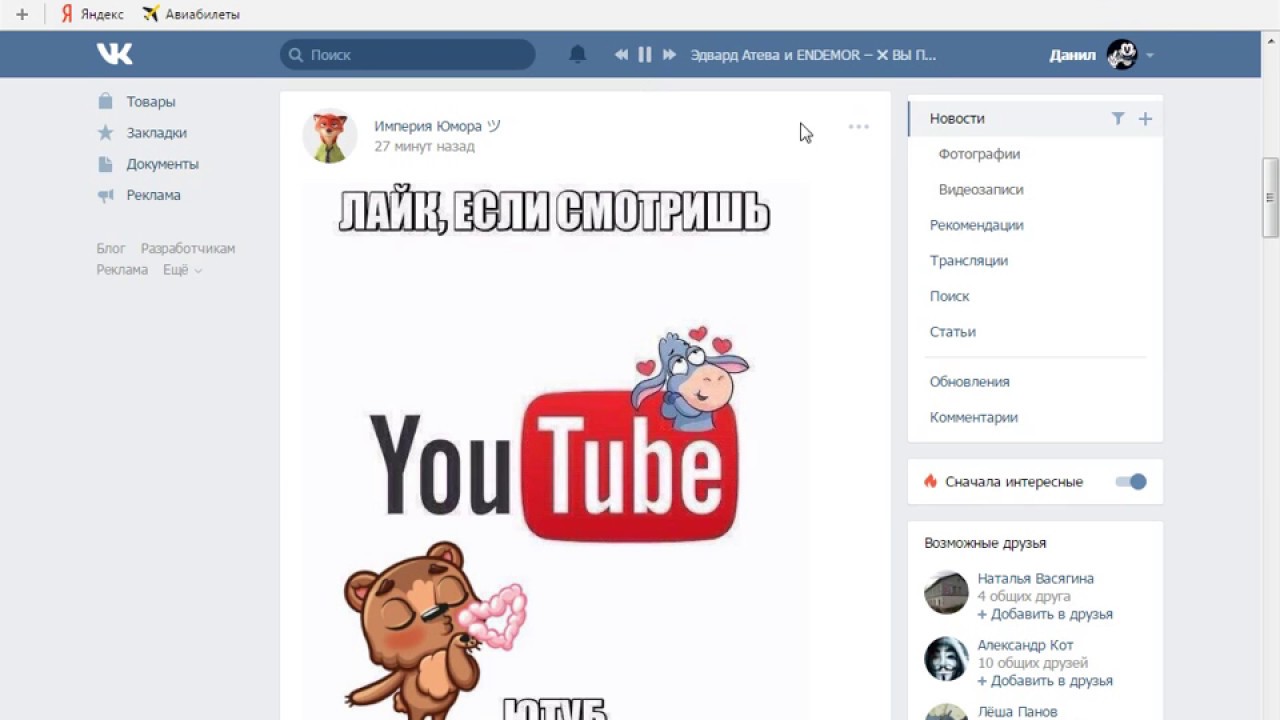
Task: Open Наталья Васягина's profile photo
Action: click(x=946, y=592)
